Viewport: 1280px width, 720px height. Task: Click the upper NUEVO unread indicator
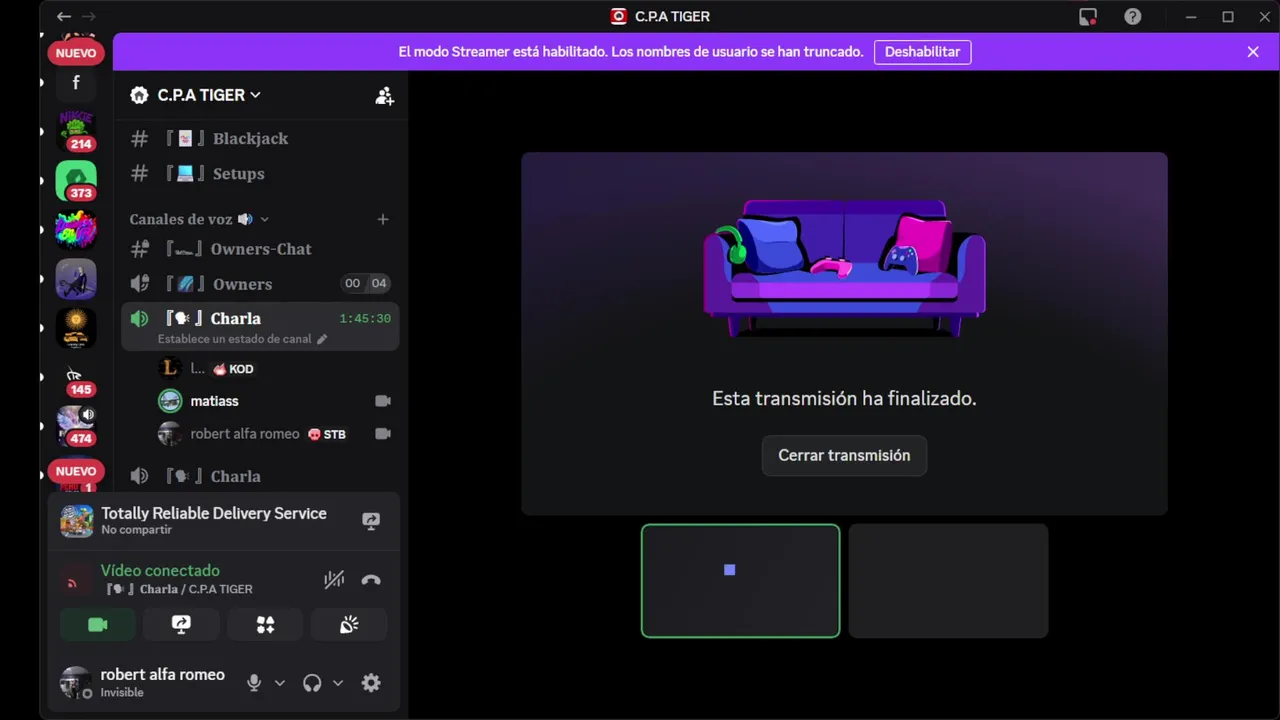tap(76, 53)
